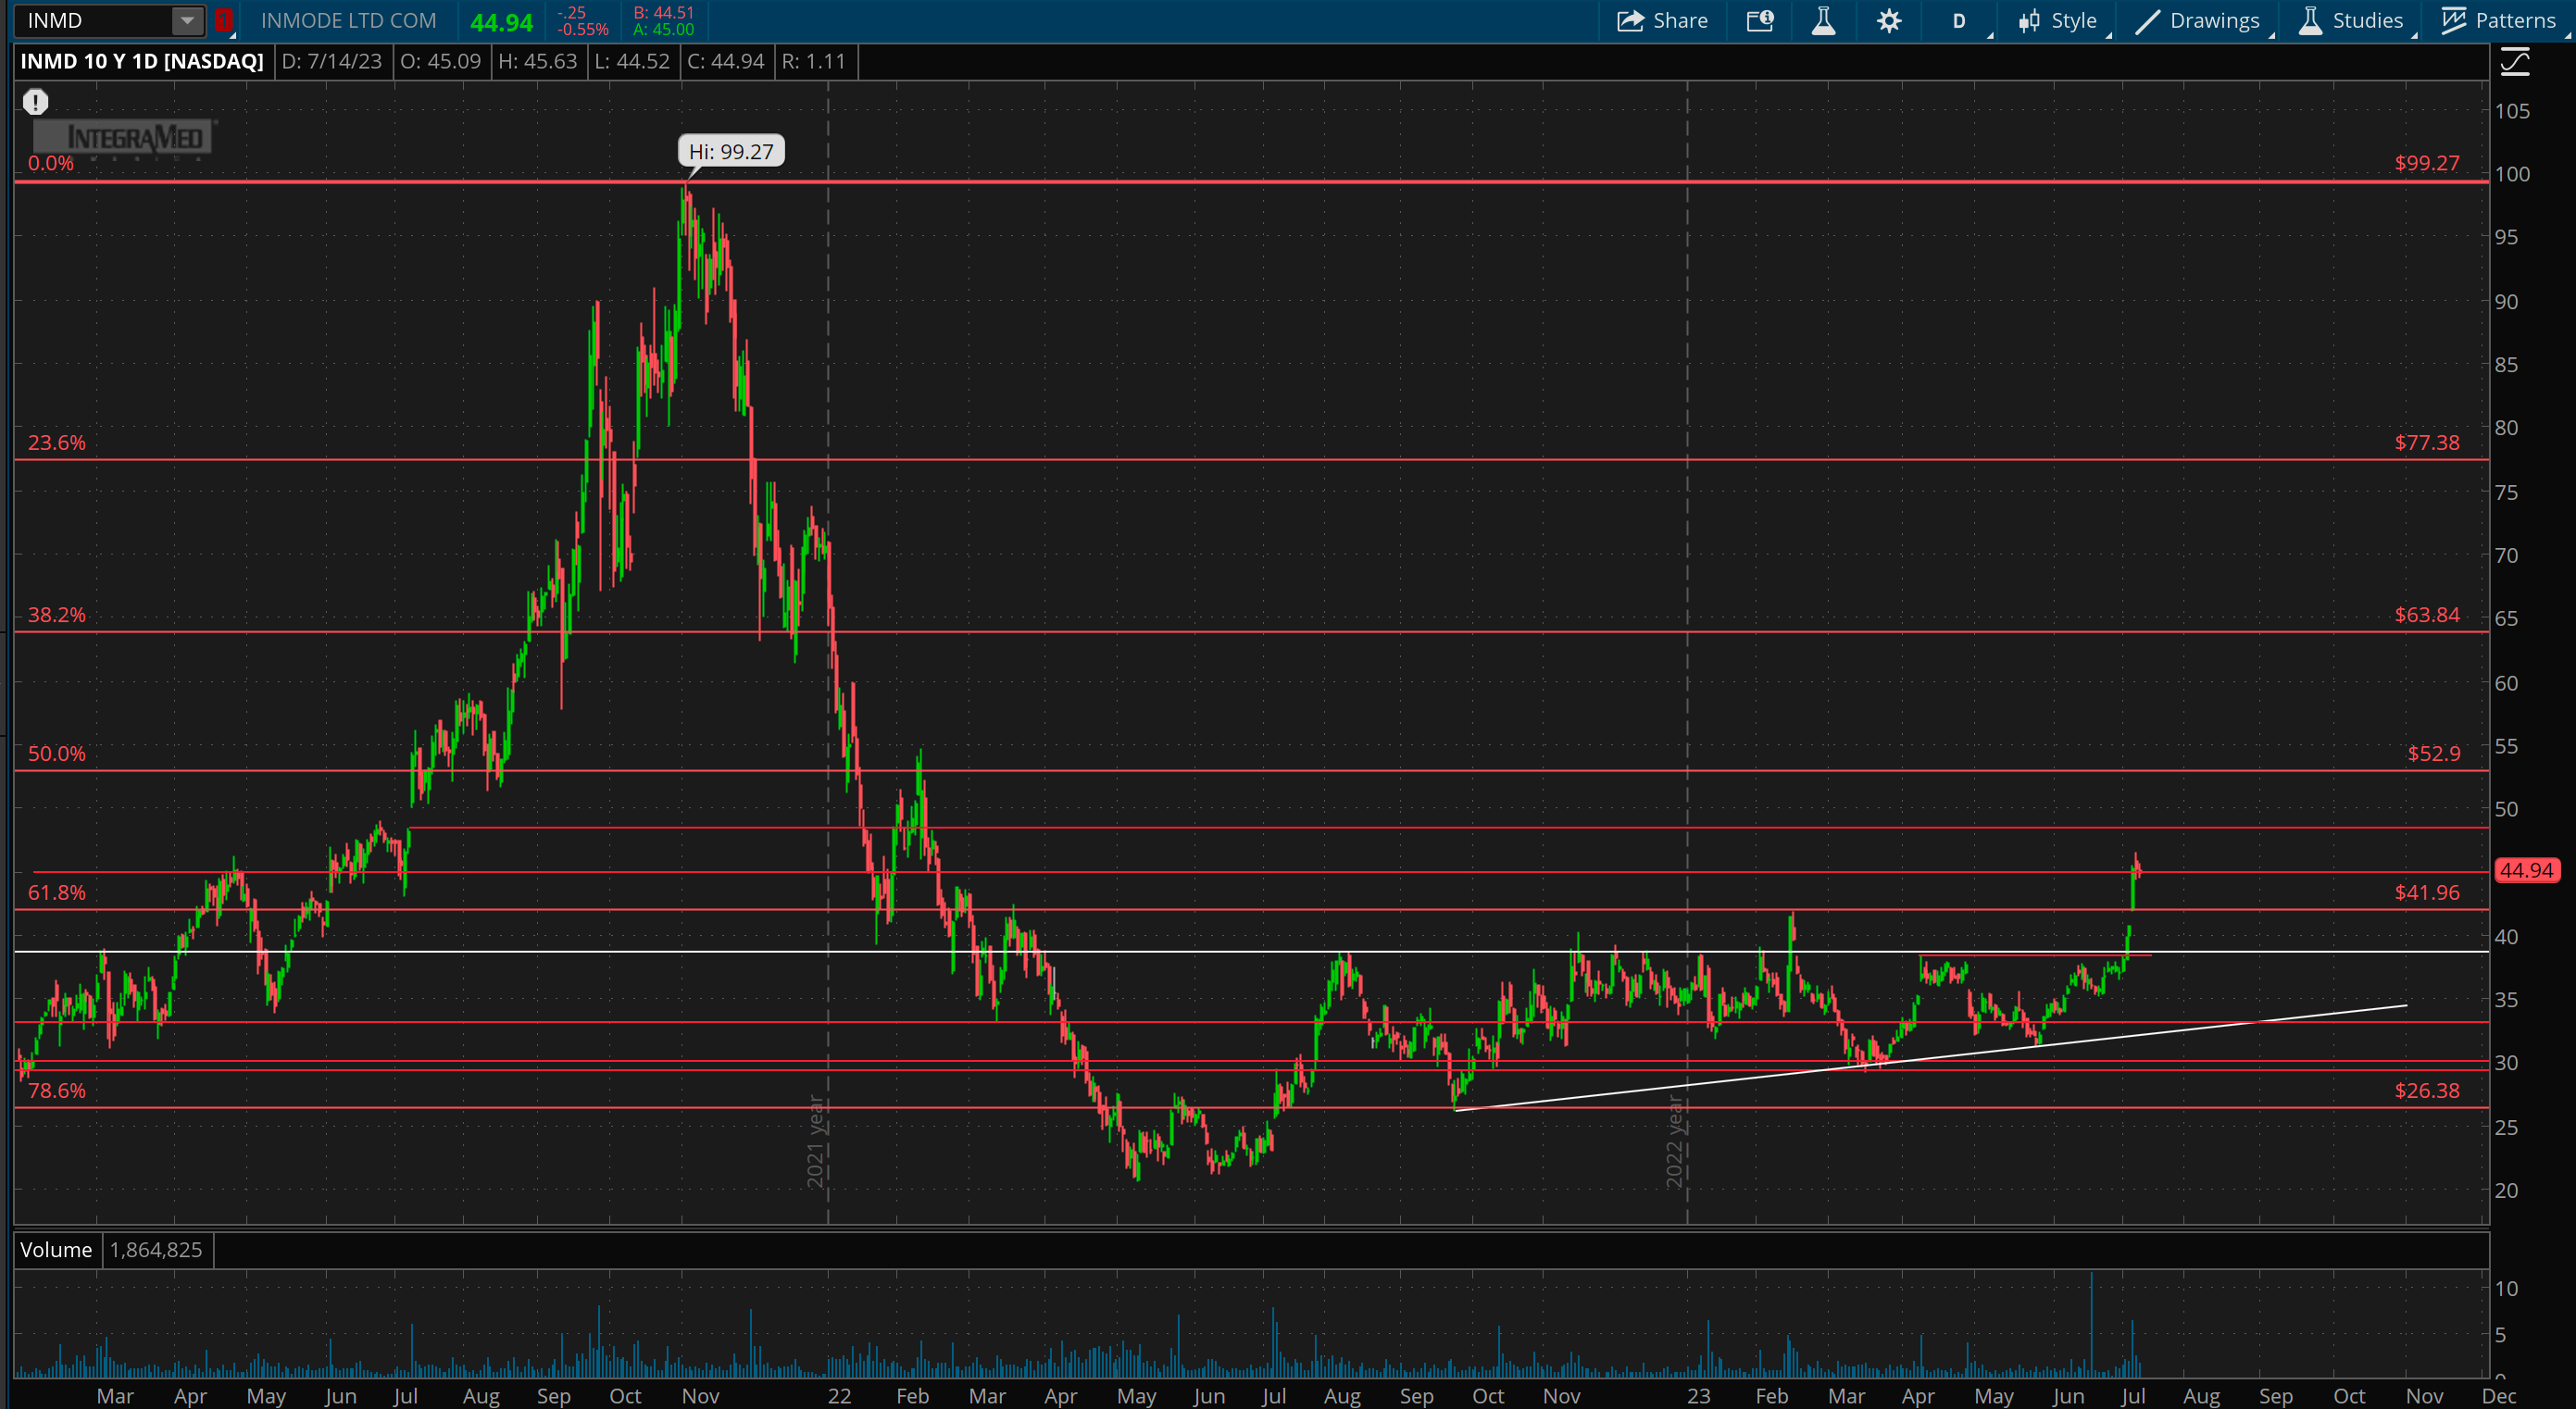Image resolution: width=2576 pixels, height=1409 pixels.
Task: Click the red 44.94 price axis marker
Action: click(x=2526, y=870)
